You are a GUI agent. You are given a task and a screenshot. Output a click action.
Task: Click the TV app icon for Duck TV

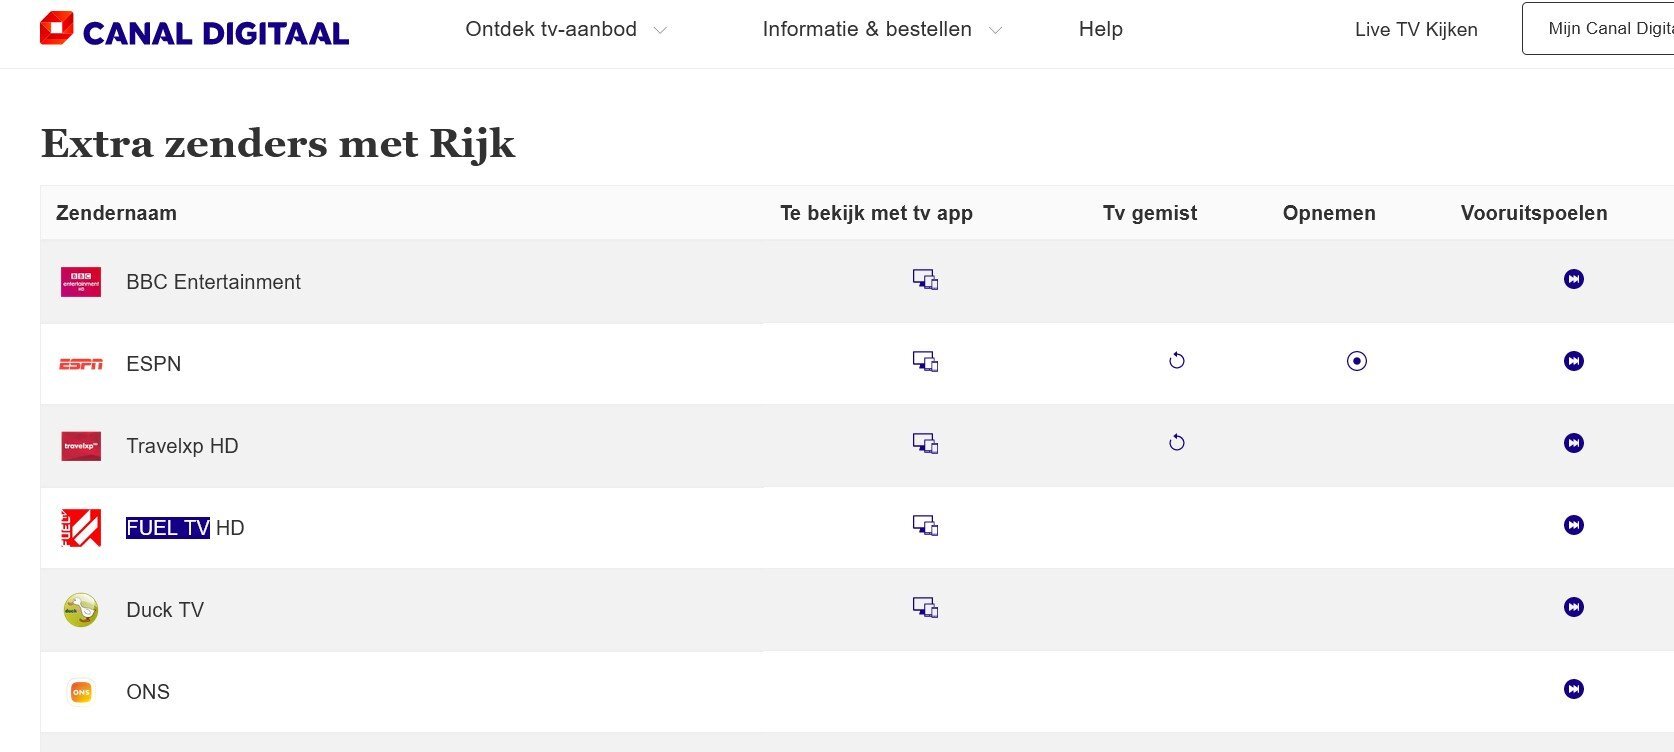coord(925,608)
